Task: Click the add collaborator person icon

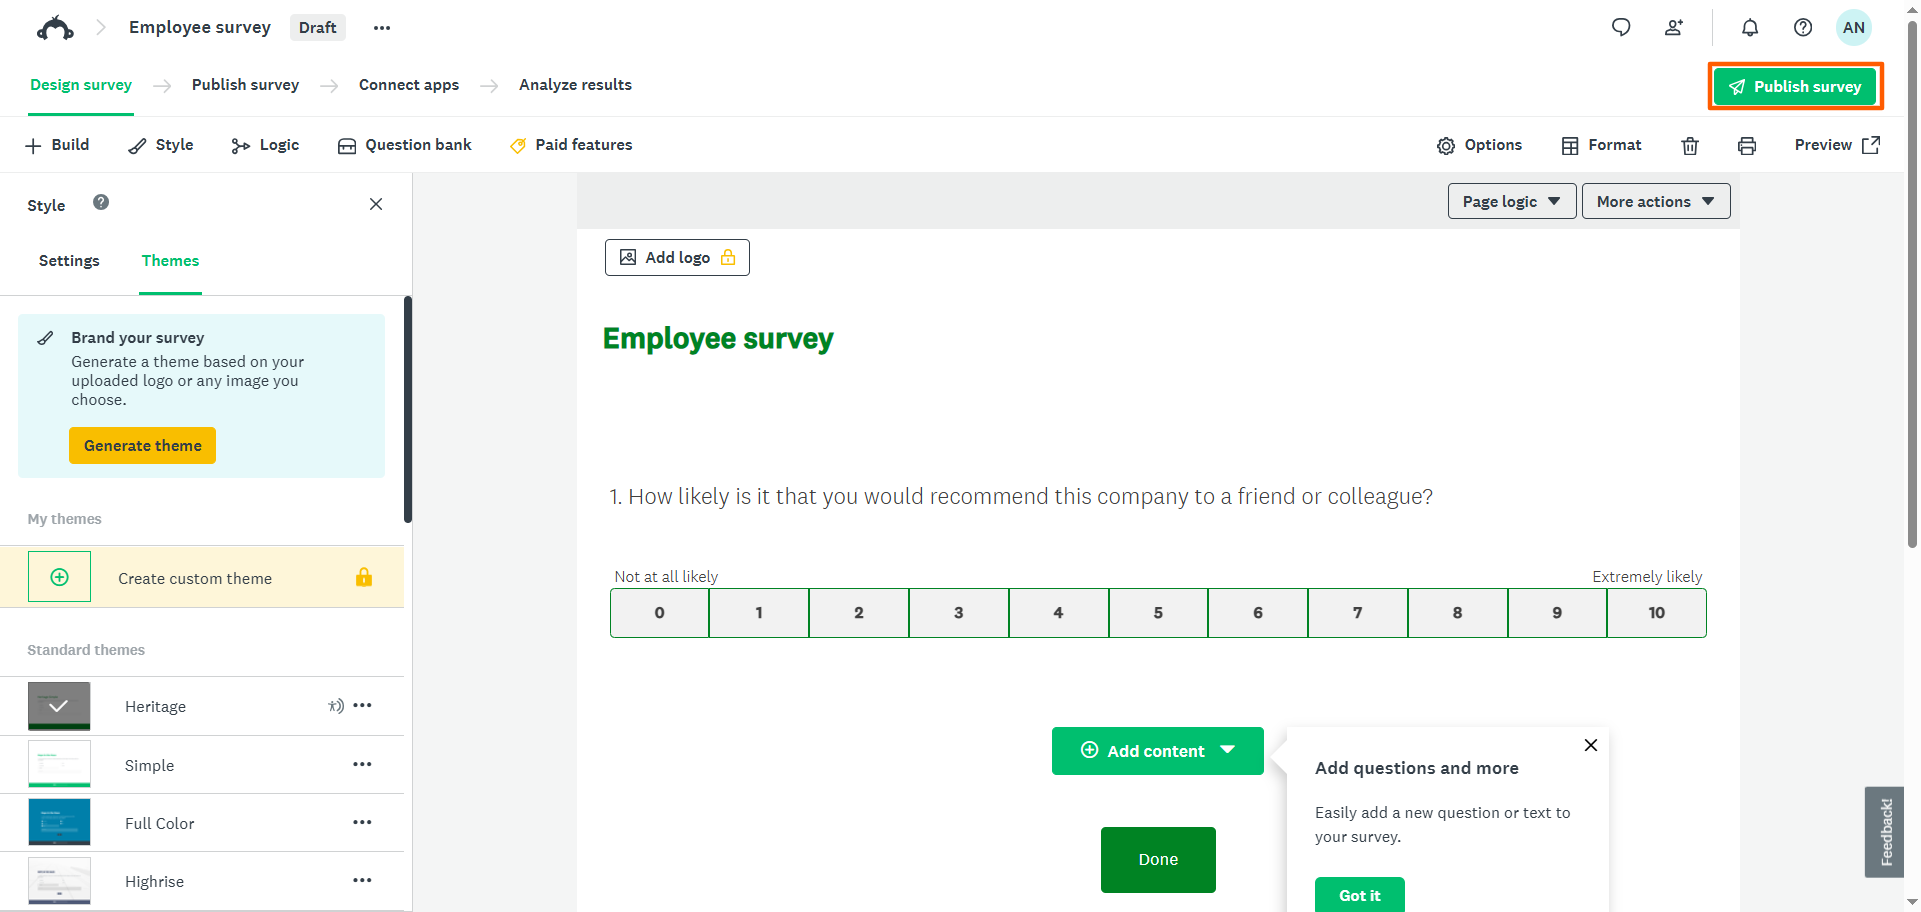Action: (x=1674, y=28)
